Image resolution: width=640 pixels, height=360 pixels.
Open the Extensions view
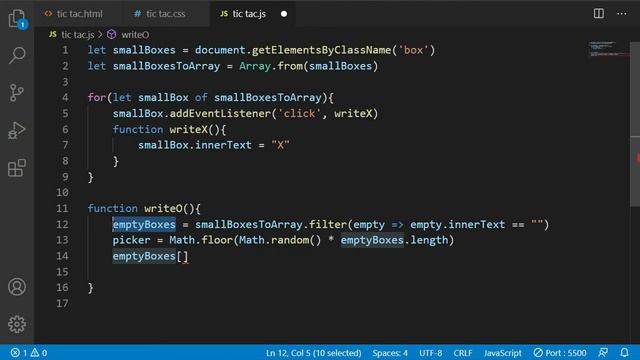[17, 168]
